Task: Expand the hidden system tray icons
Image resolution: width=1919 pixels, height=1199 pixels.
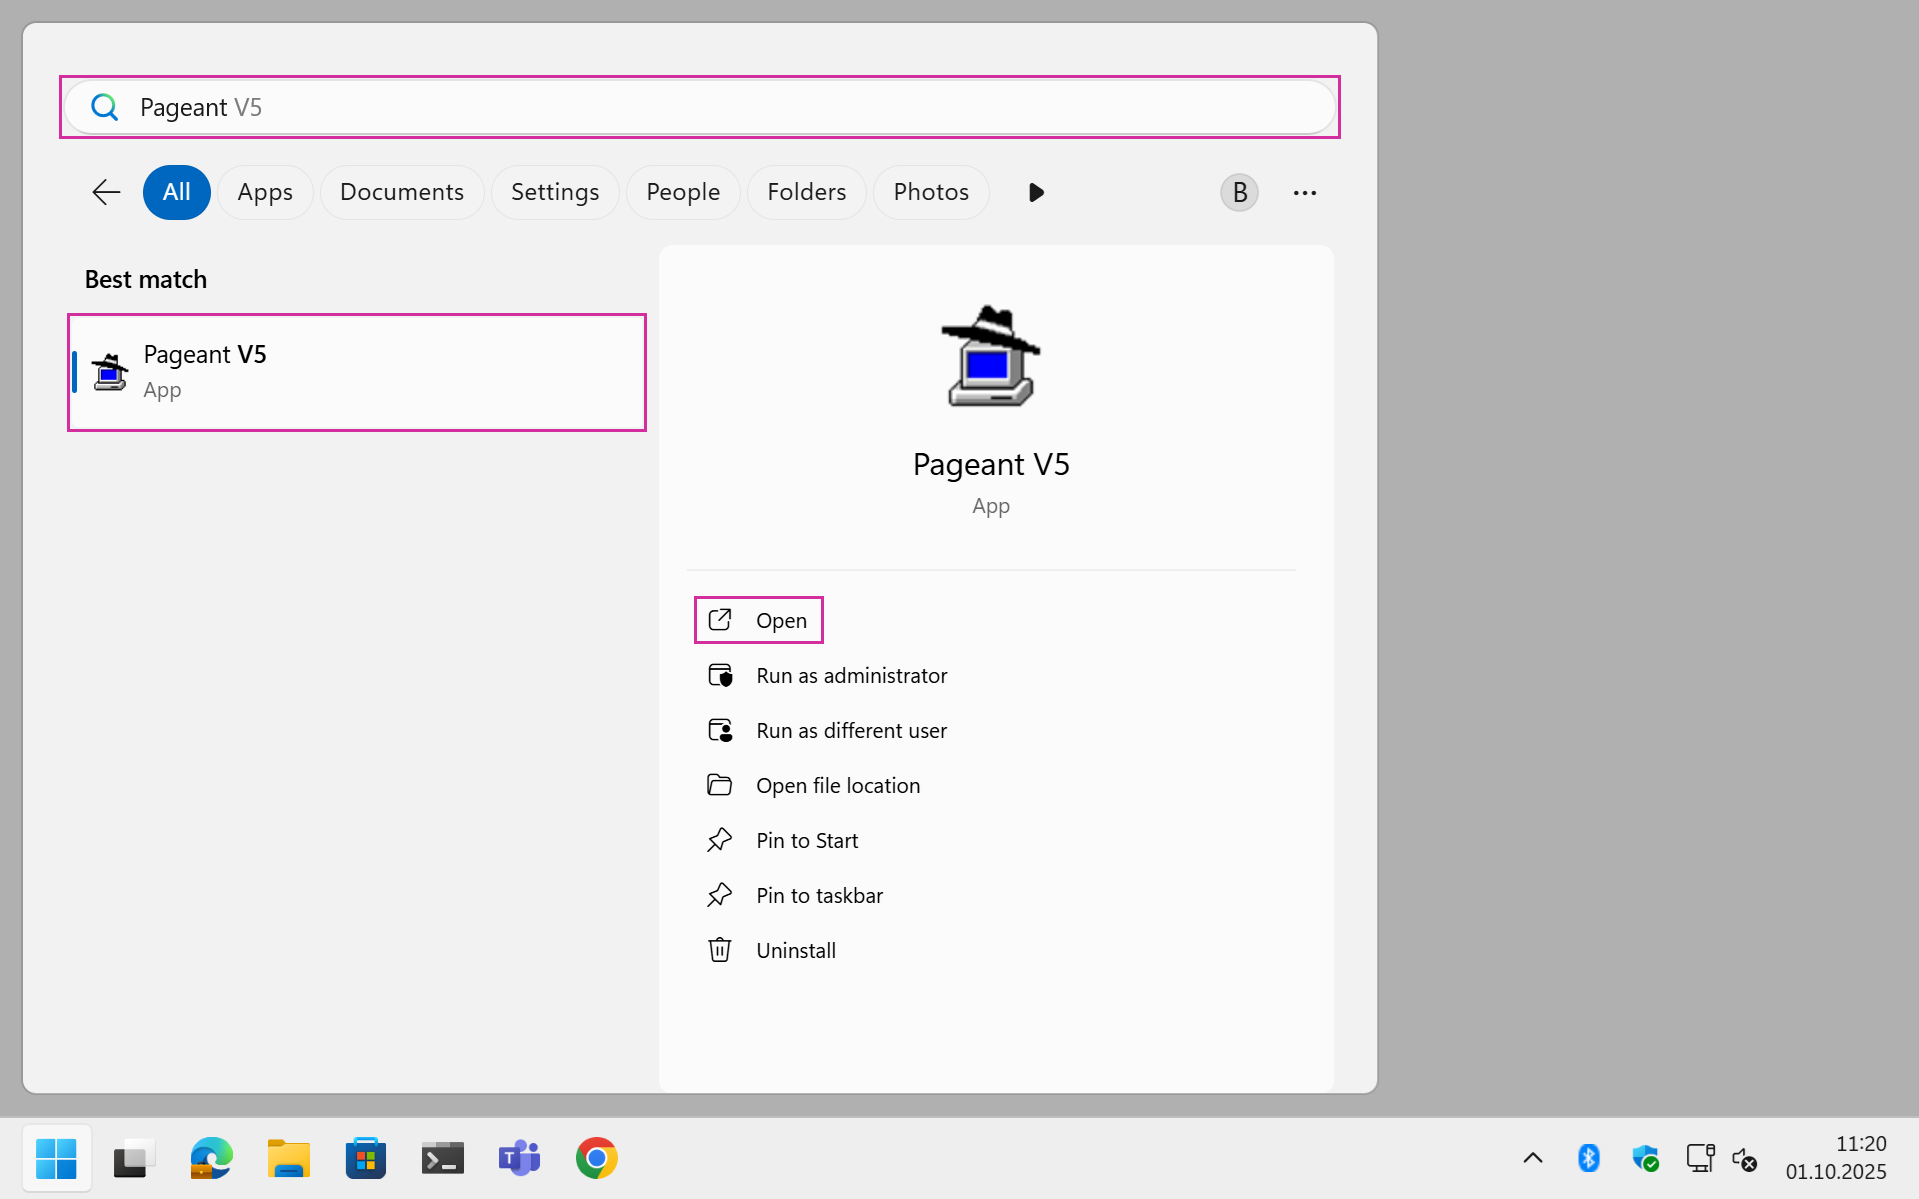Action: (1532, 1158)
